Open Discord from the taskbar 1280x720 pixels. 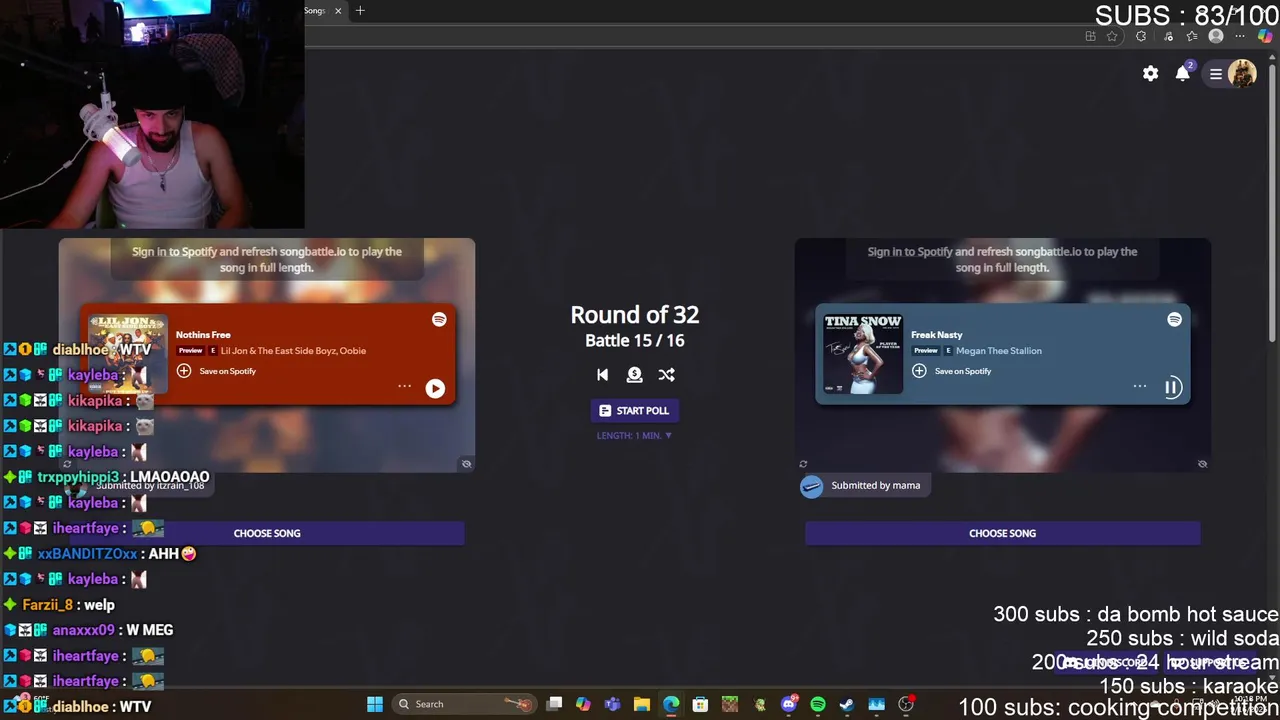pos(789,704)
